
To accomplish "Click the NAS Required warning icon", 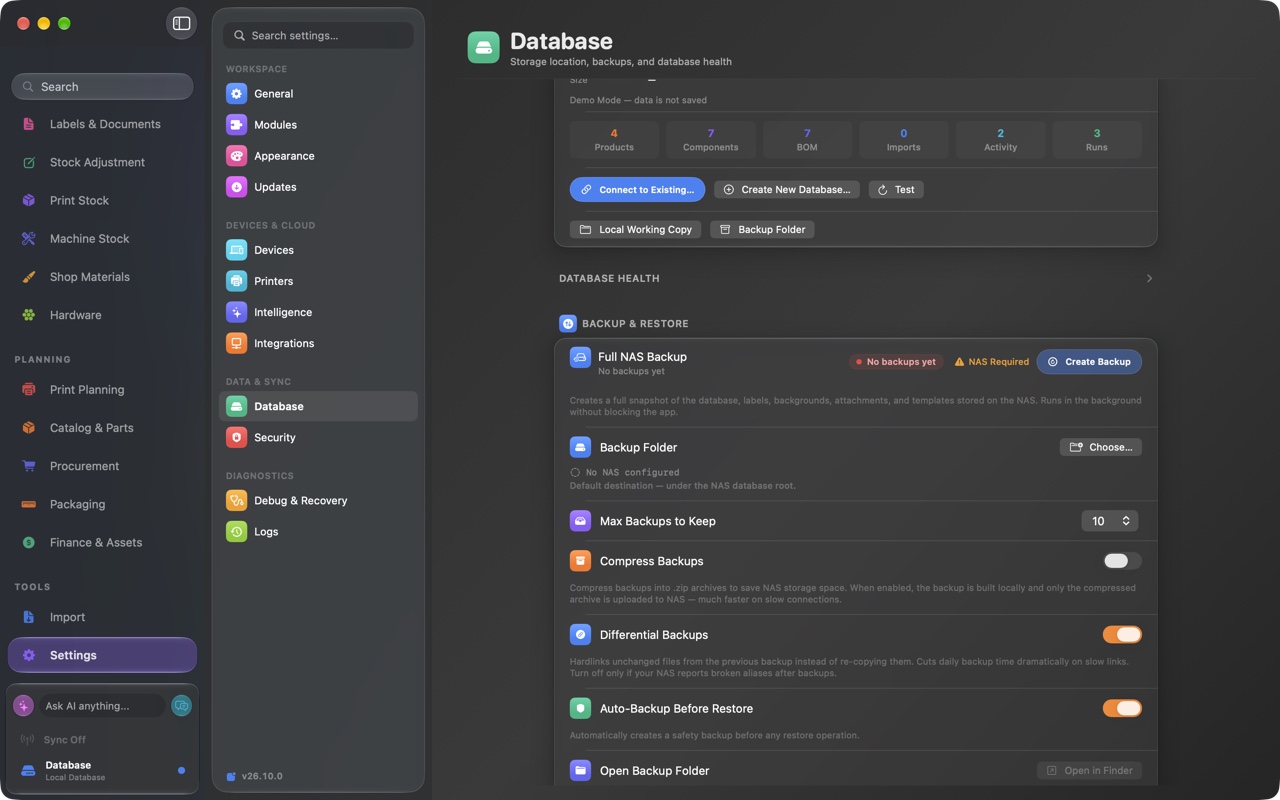I will [x=959, y=362].
